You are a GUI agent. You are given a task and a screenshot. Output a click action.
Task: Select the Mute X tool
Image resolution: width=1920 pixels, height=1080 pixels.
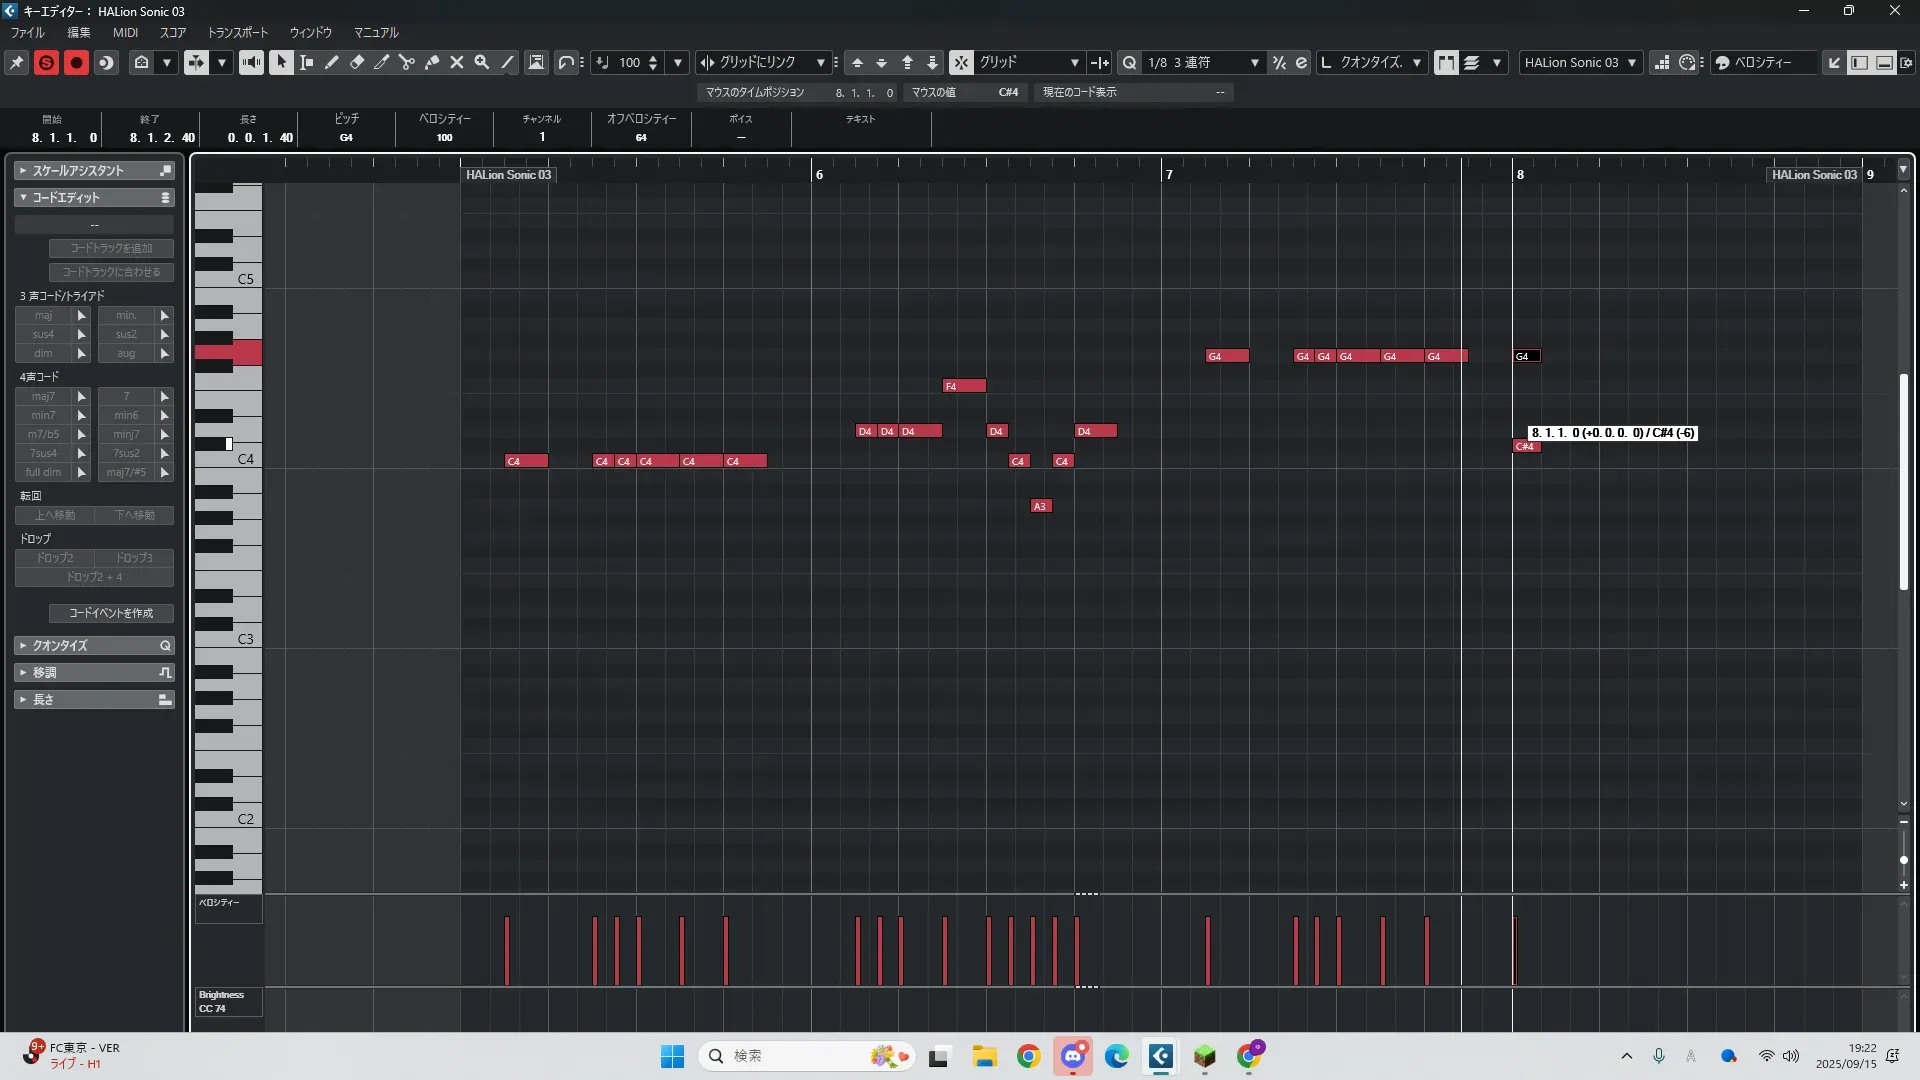[457, 62]
